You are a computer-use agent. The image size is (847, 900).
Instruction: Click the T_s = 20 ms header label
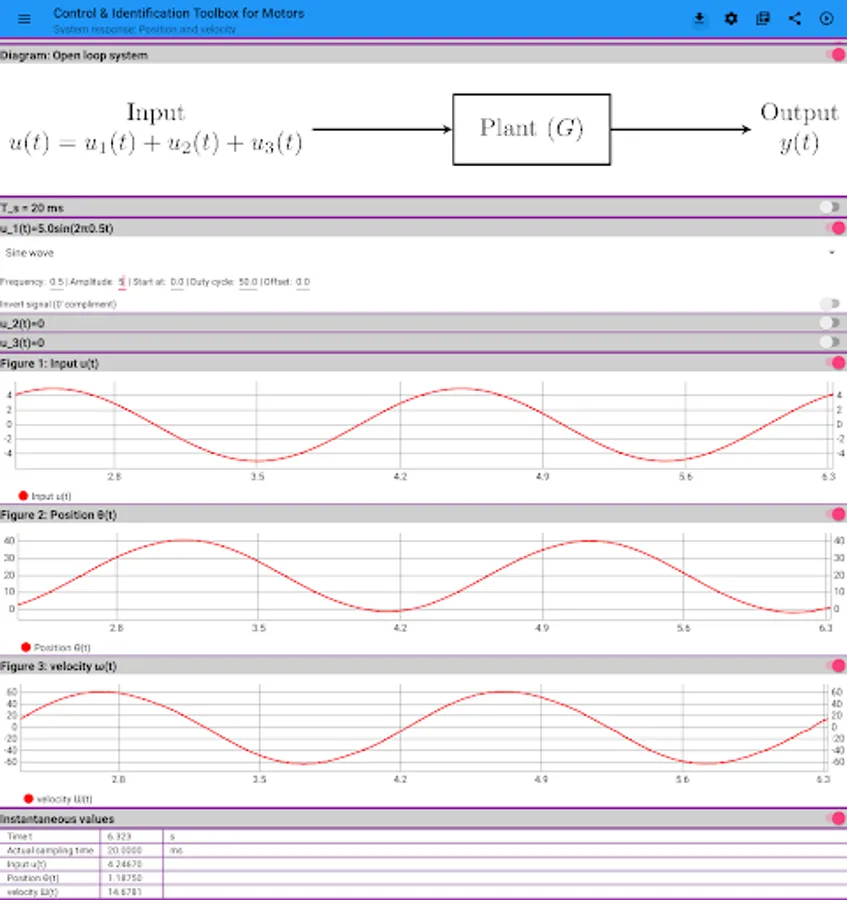coord(32,208)
